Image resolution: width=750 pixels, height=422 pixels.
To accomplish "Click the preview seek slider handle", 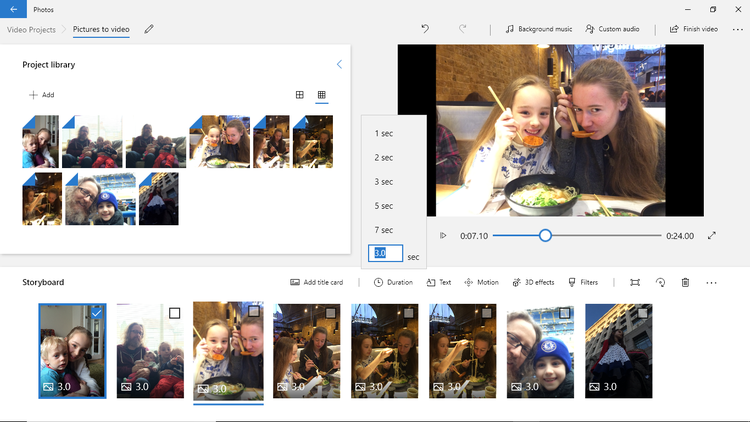I will point(545,235).
